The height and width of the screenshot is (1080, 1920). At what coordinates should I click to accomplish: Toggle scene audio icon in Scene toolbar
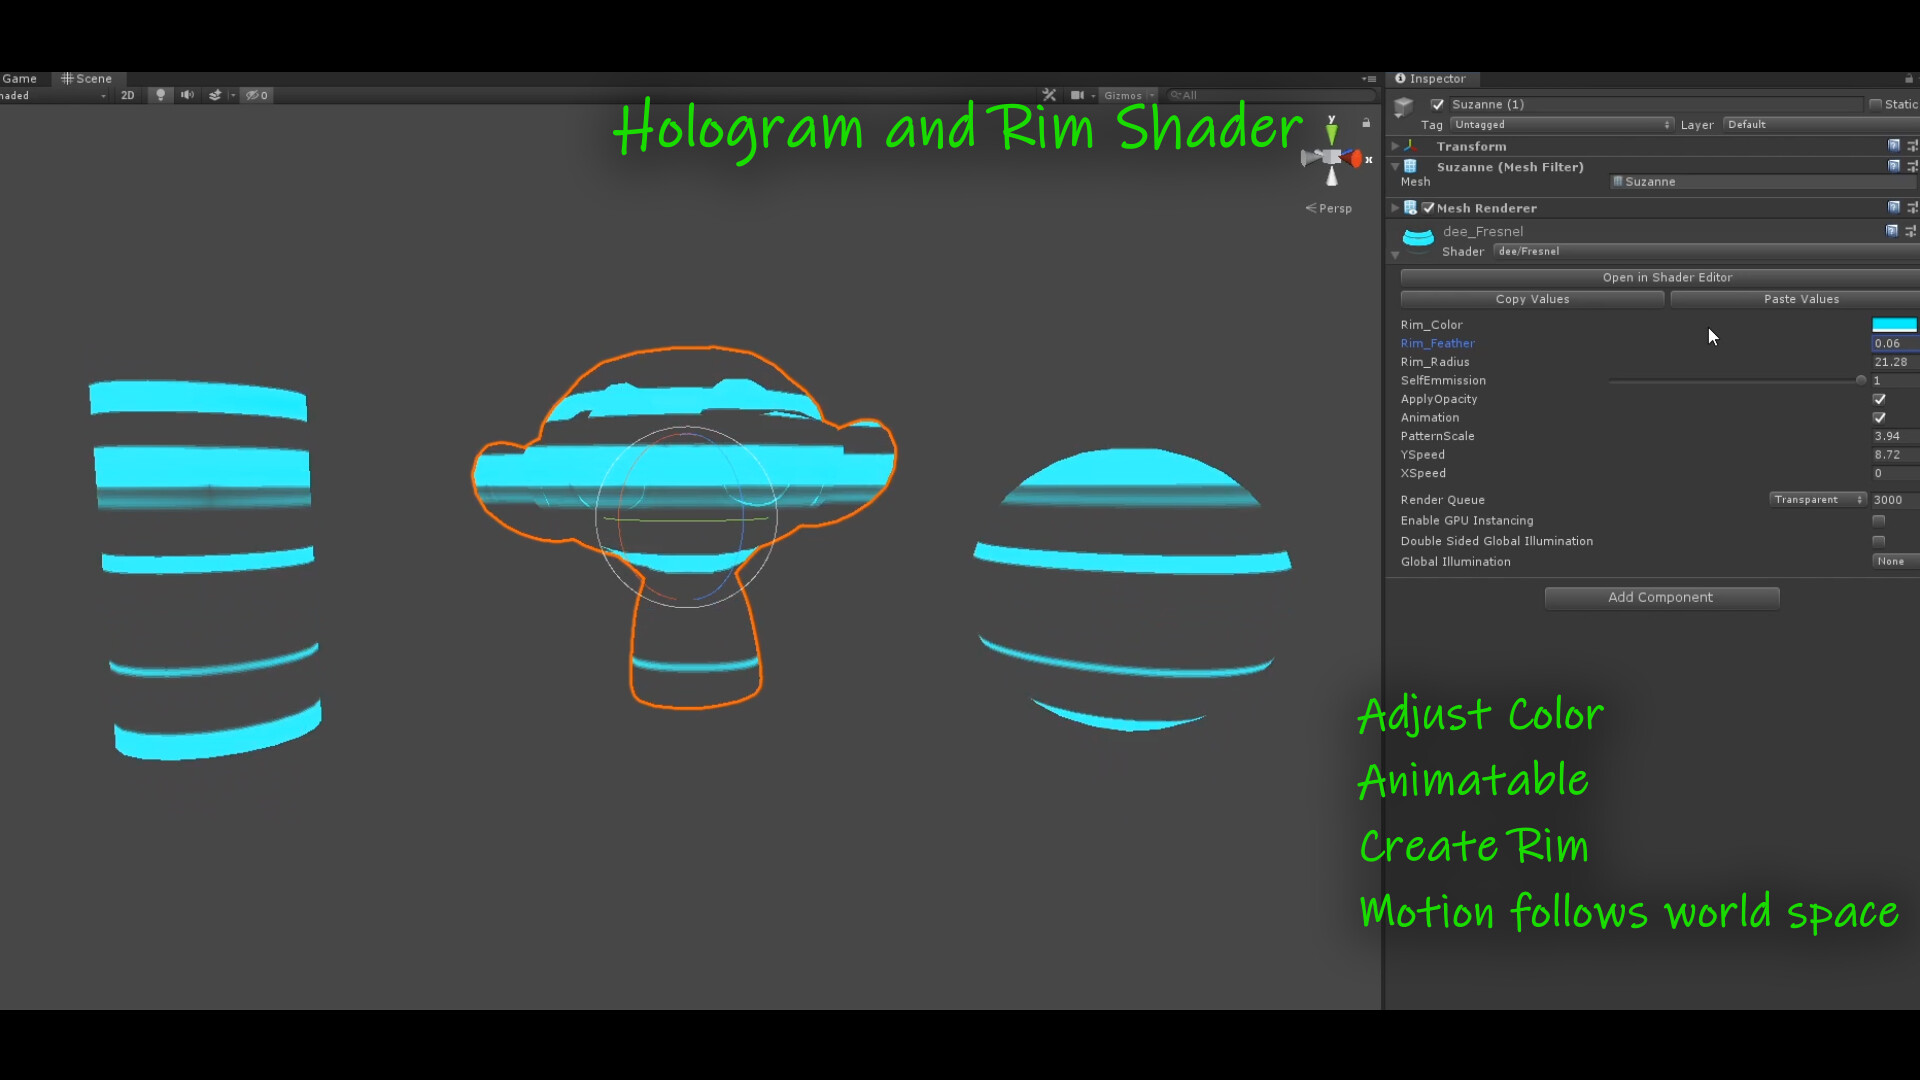[187, 95]
